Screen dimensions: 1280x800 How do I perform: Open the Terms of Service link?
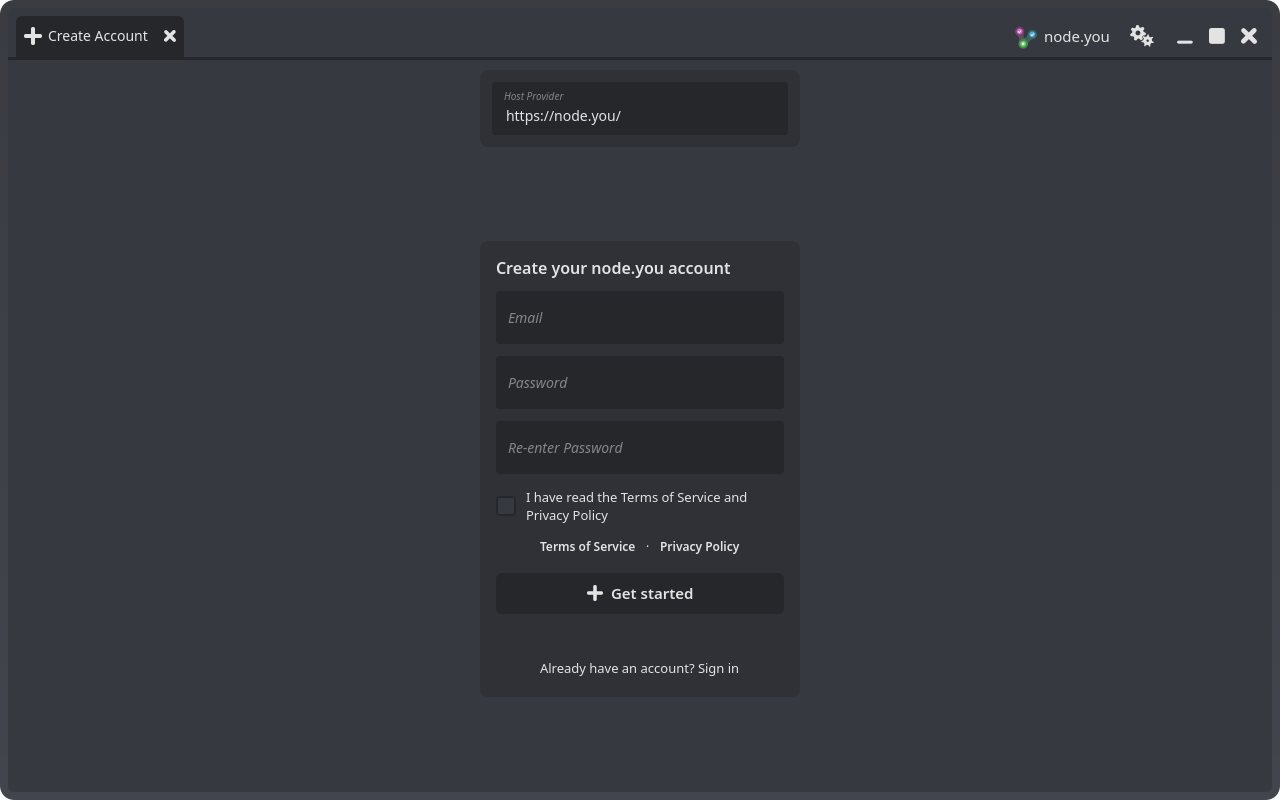(587, 546)
